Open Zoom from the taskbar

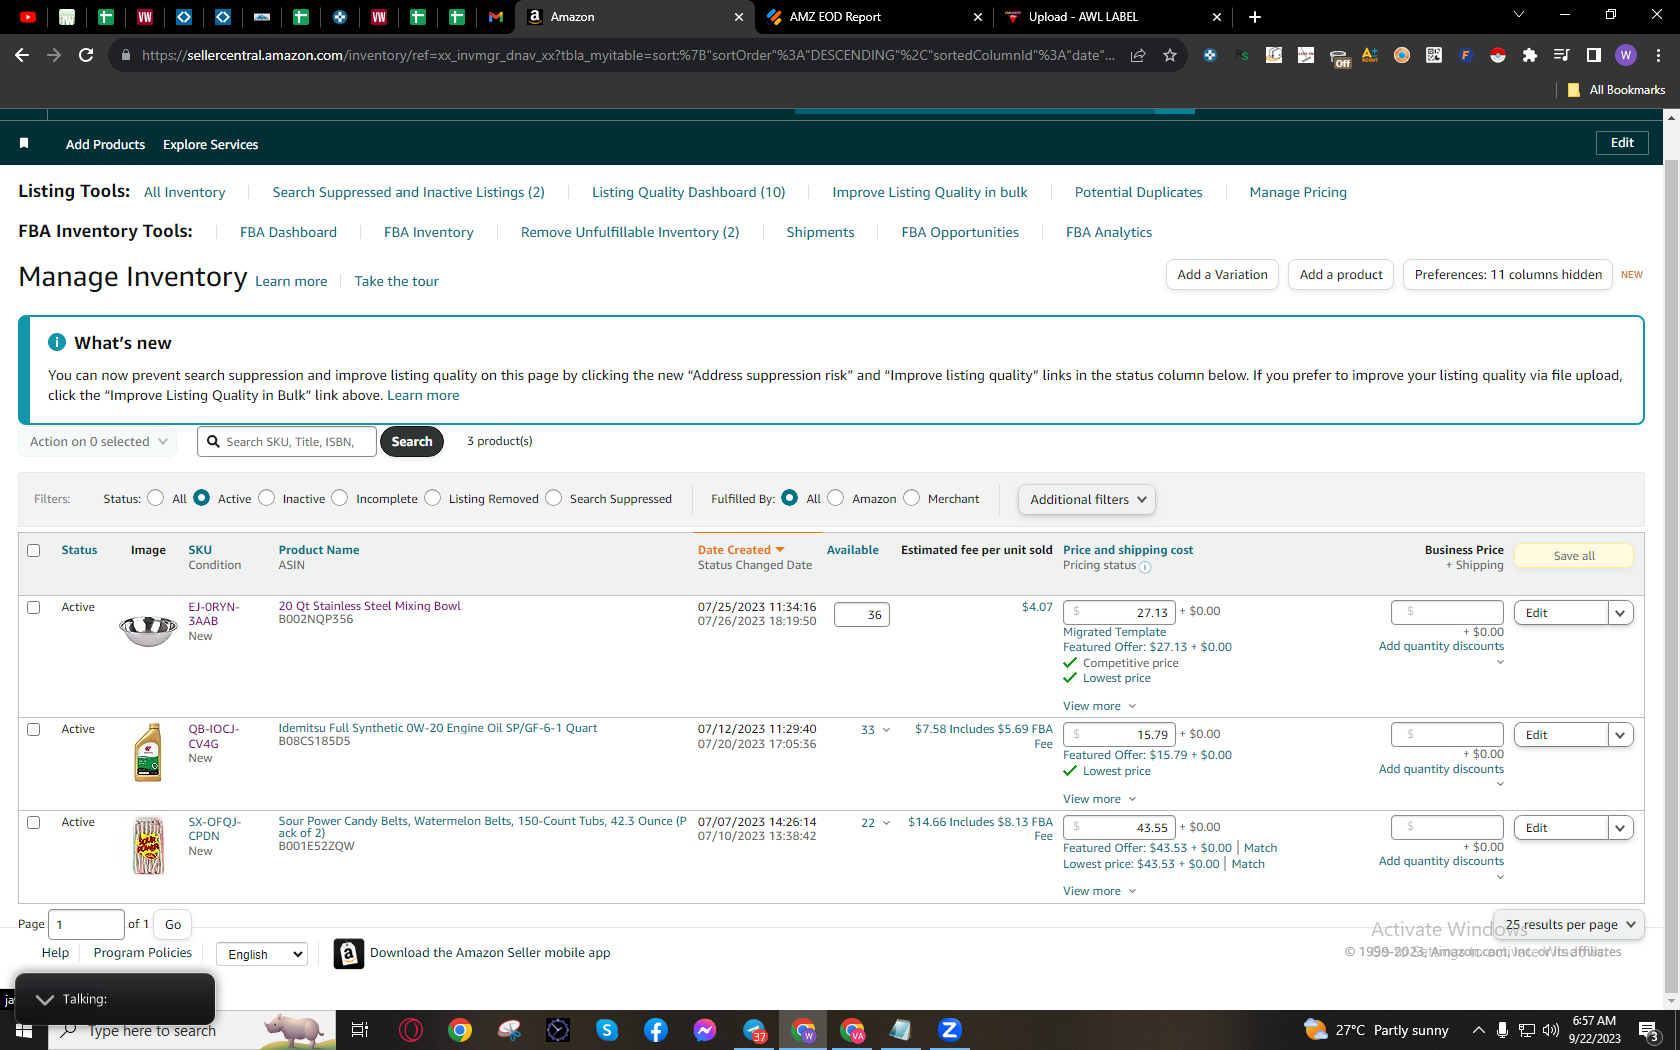950,1030
